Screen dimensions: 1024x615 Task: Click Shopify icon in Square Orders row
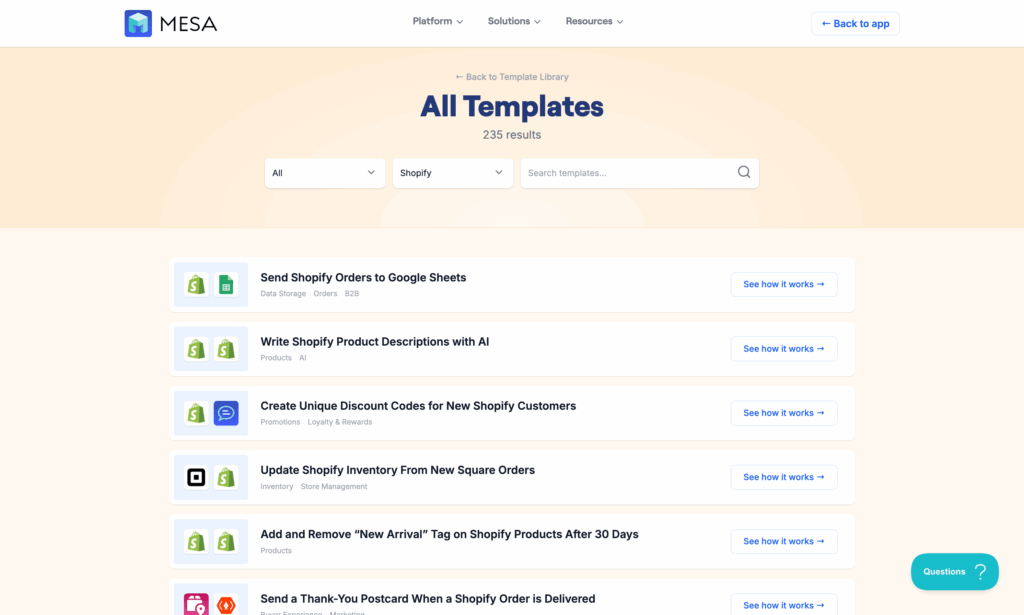(226, 477)
